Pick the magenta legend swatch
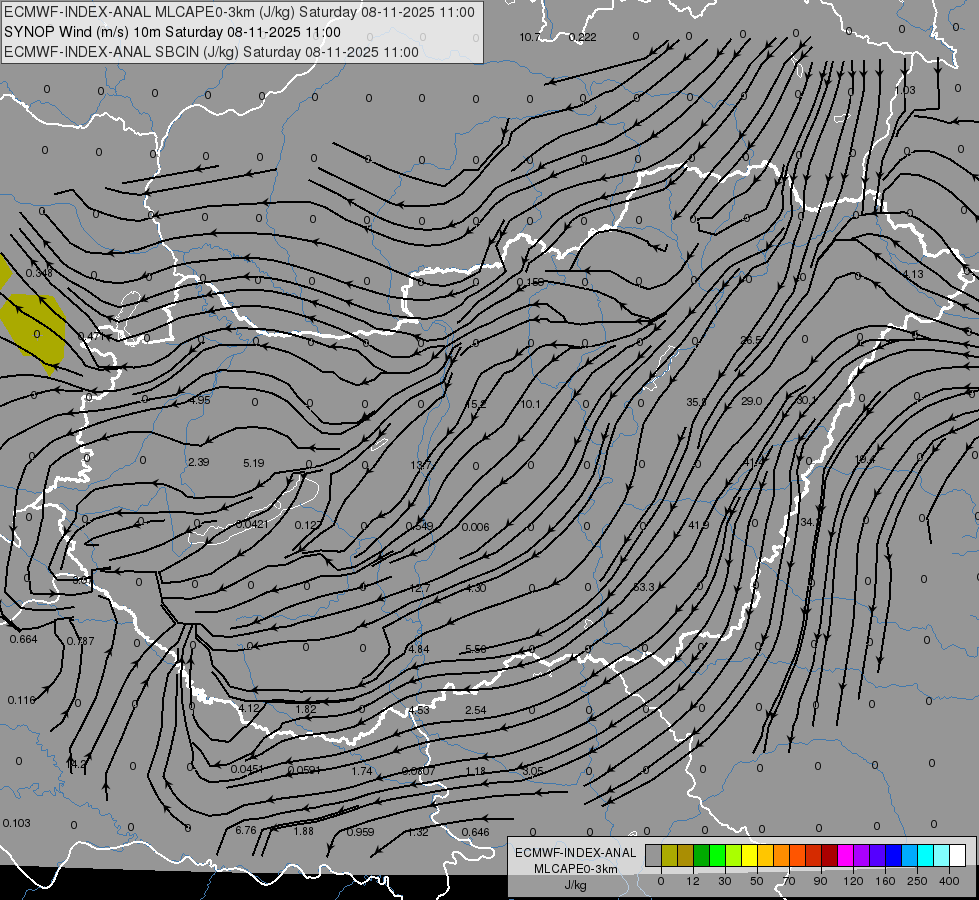The height and width of the screenshot is (900, 979). [846, 855]
